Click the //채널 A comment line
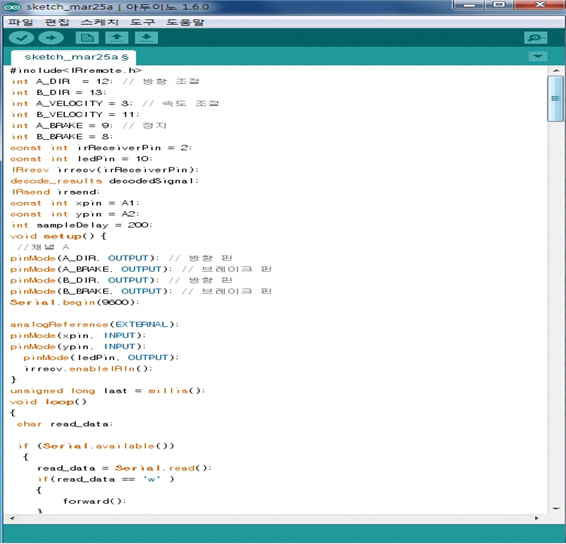 coord(43,247)
